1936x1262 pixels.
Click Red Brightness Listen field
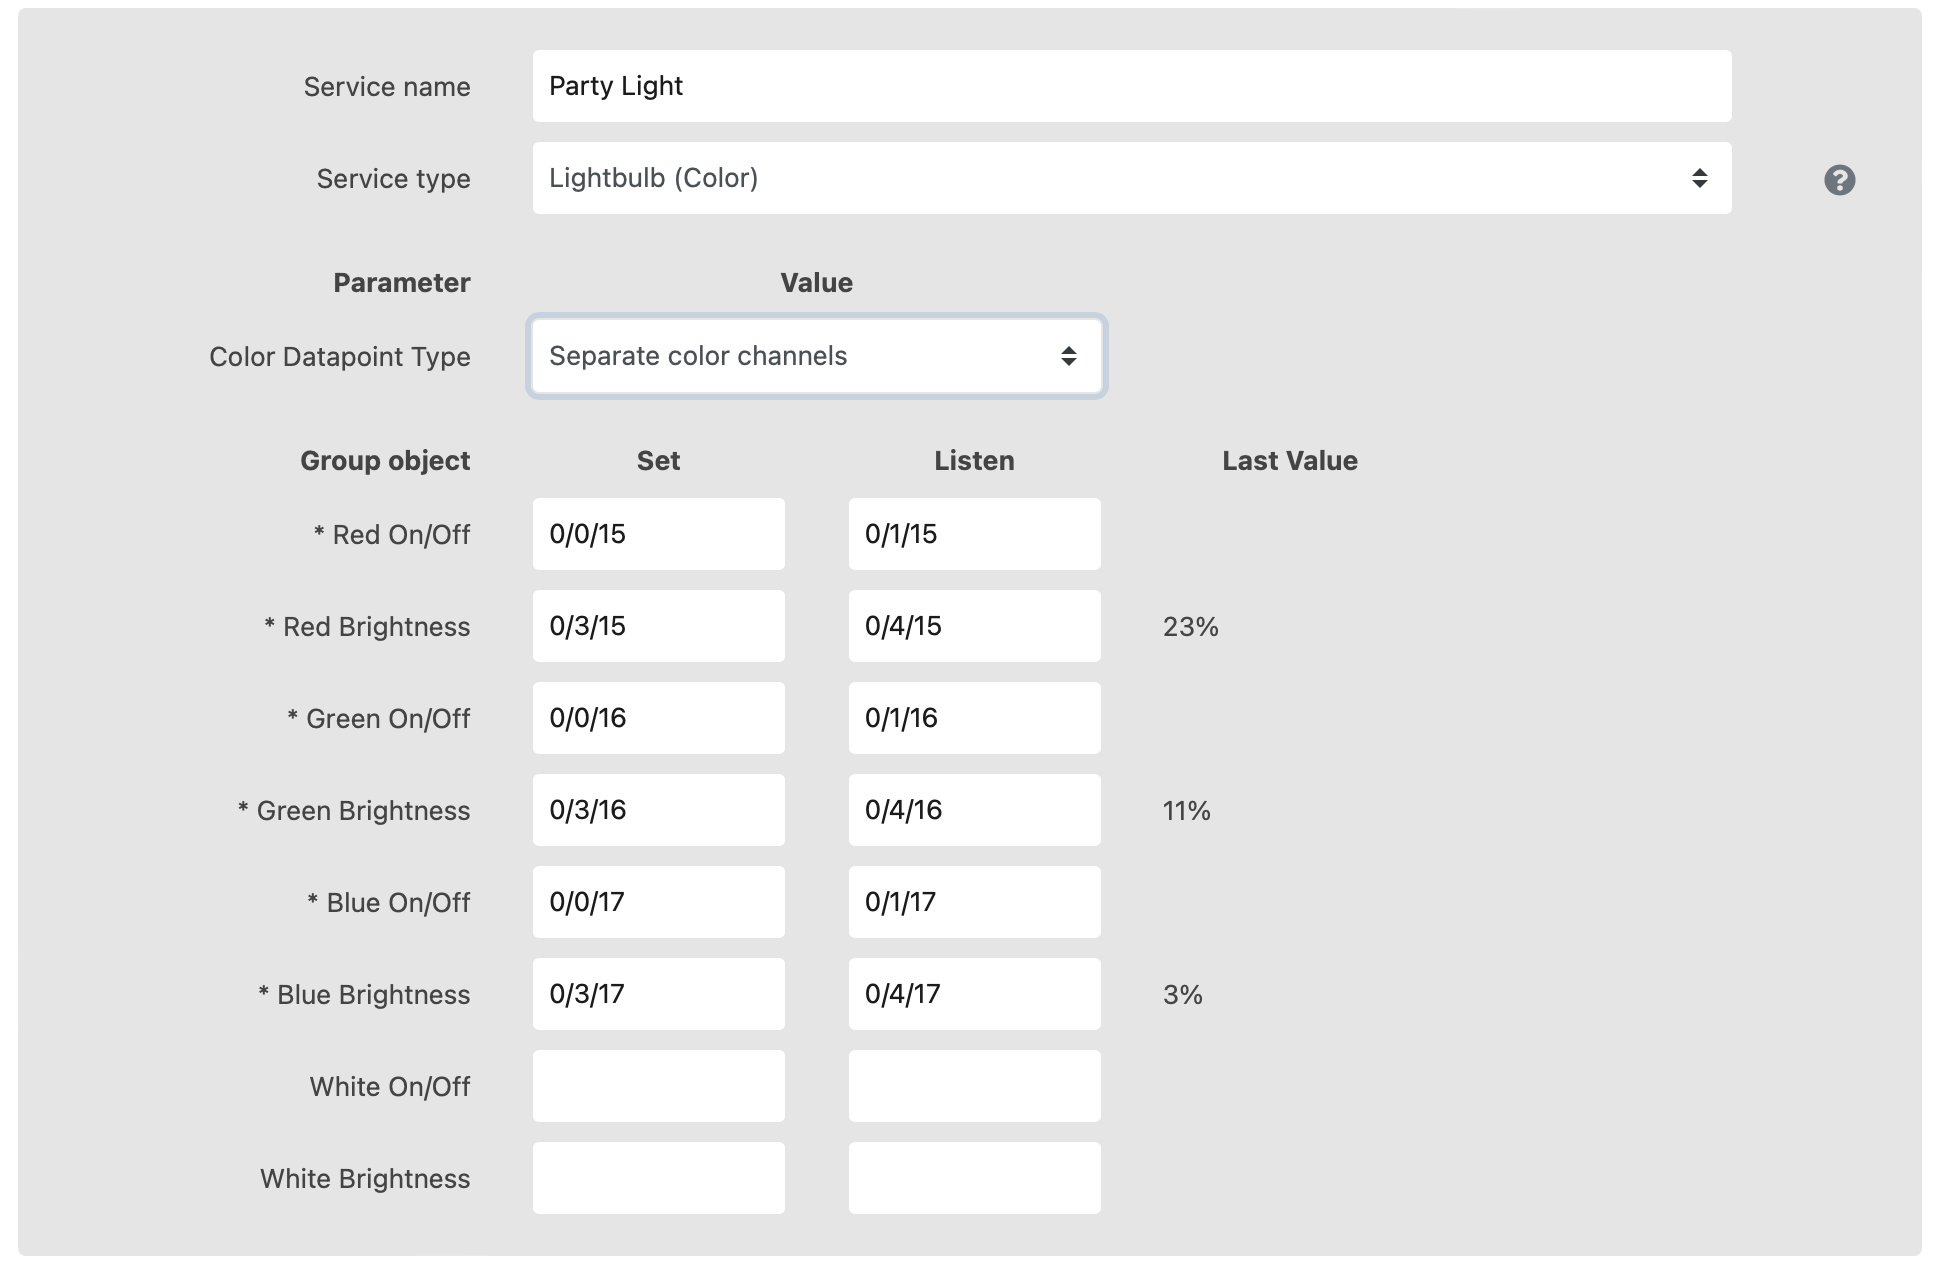(x=974, y=626)
